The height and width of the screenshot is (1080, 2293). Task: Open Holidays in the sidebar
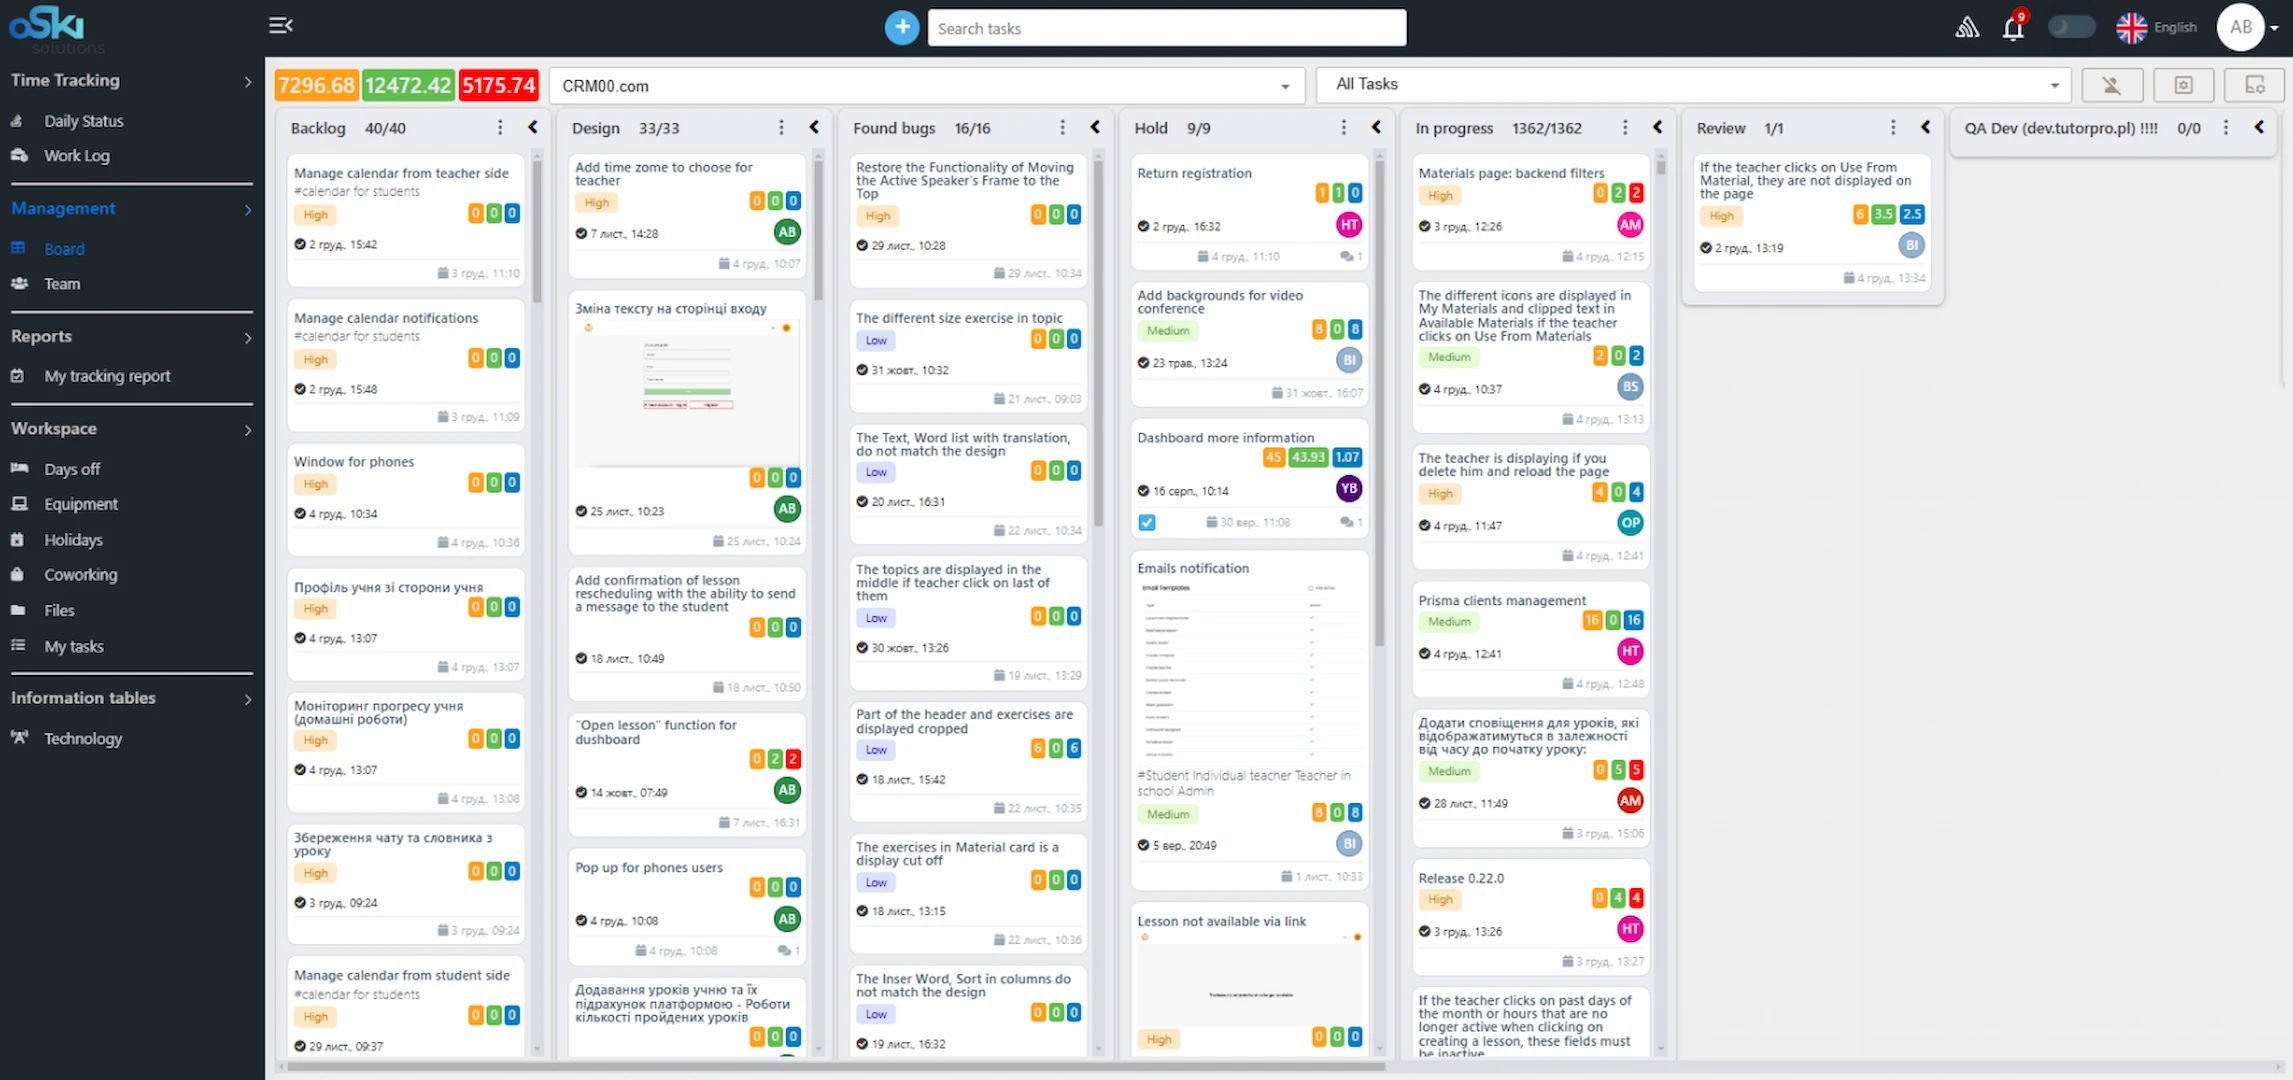[x=73, y=540]
